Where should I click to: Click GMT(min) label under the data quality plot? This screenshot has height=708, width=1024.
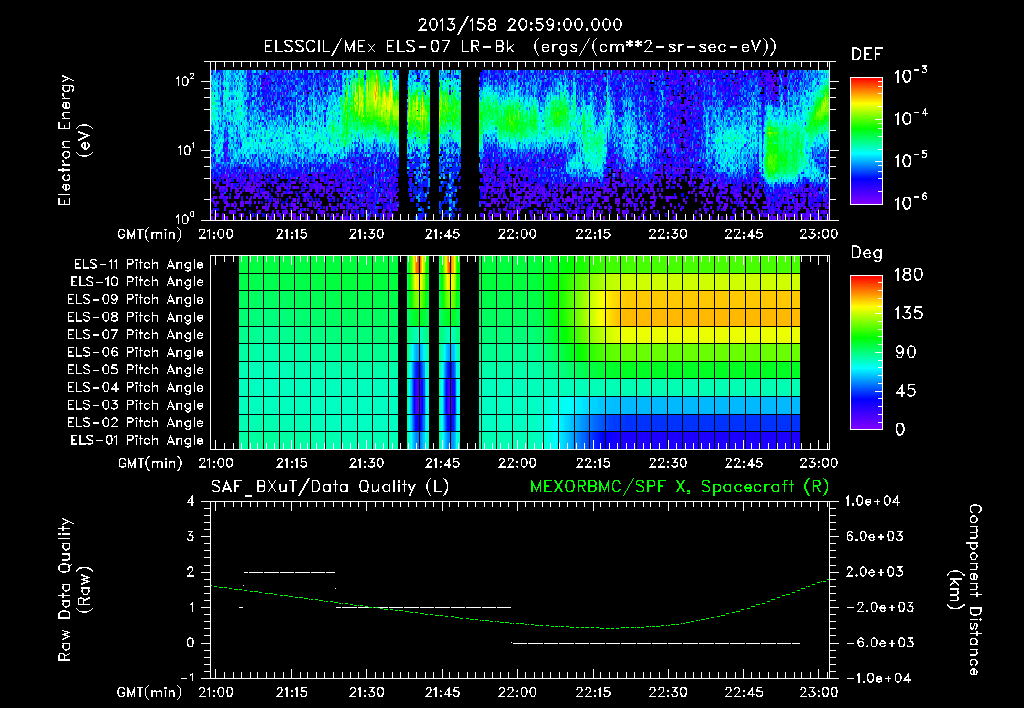pos(149,692)
